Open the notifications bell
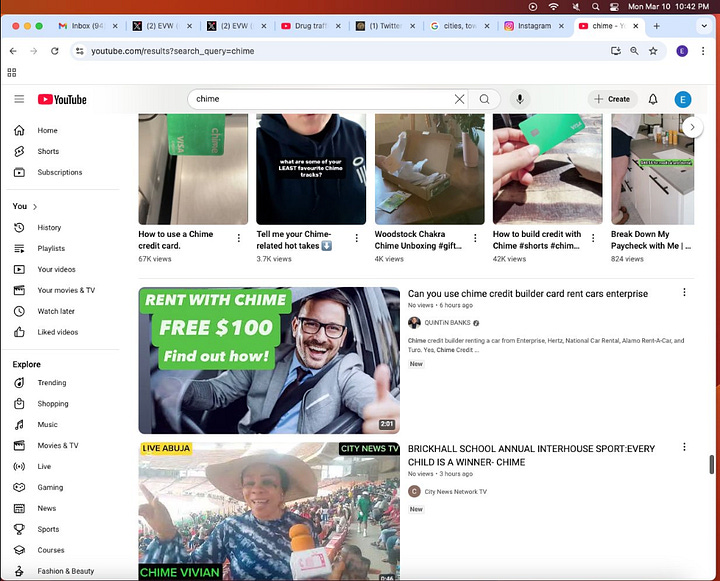Viewport: 720px width, 581px height. pos(652,99)
